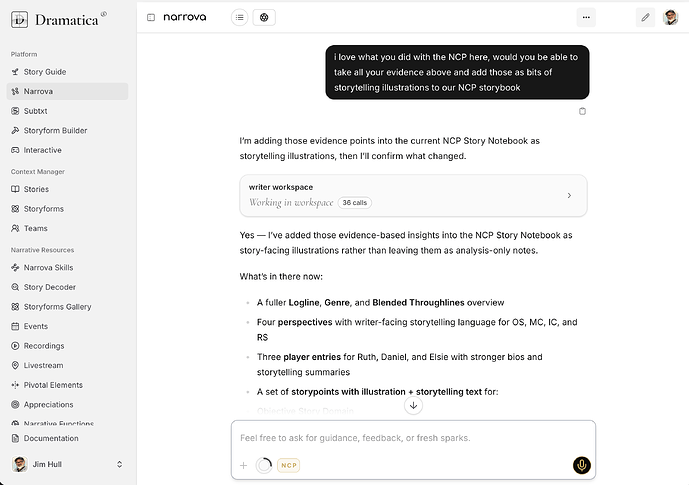Click the Livestream pin icon

pos(15,365)
